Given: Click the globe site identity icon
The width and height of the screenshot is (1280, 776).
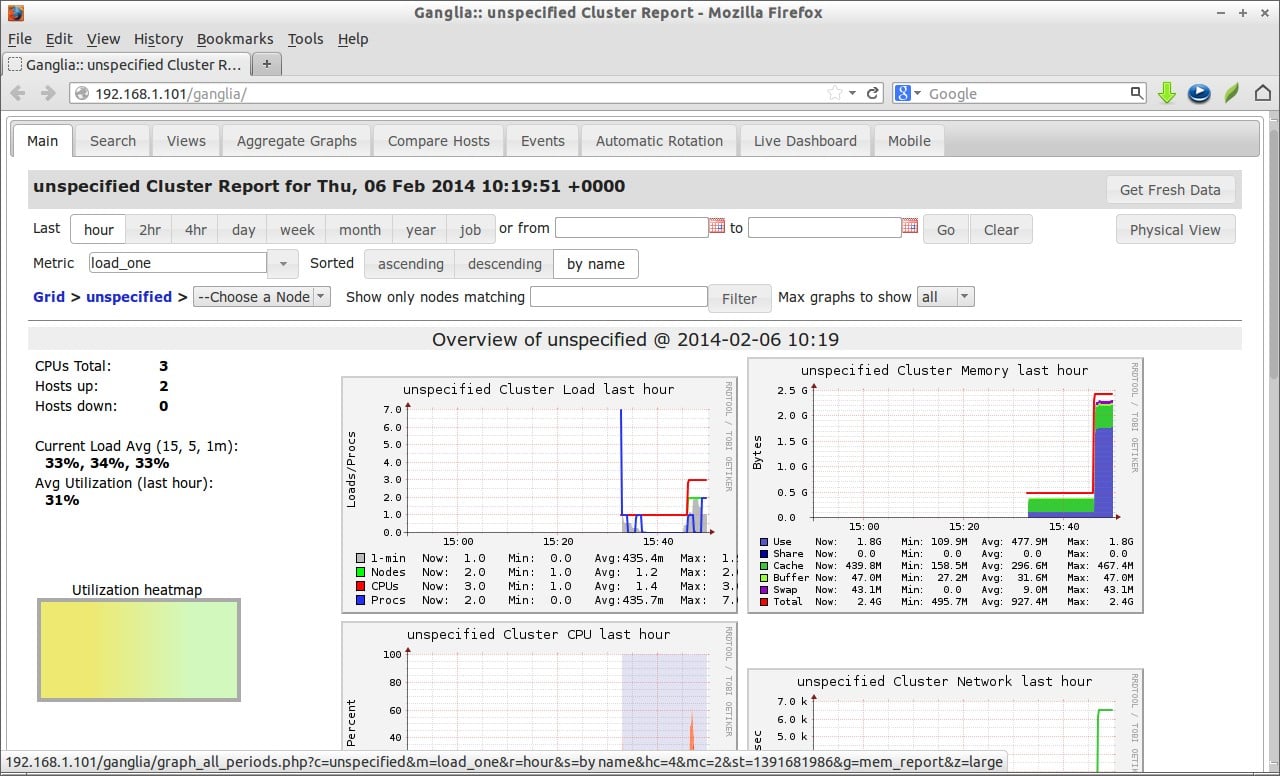Looking at the screenshot, I should pos(82,93).
